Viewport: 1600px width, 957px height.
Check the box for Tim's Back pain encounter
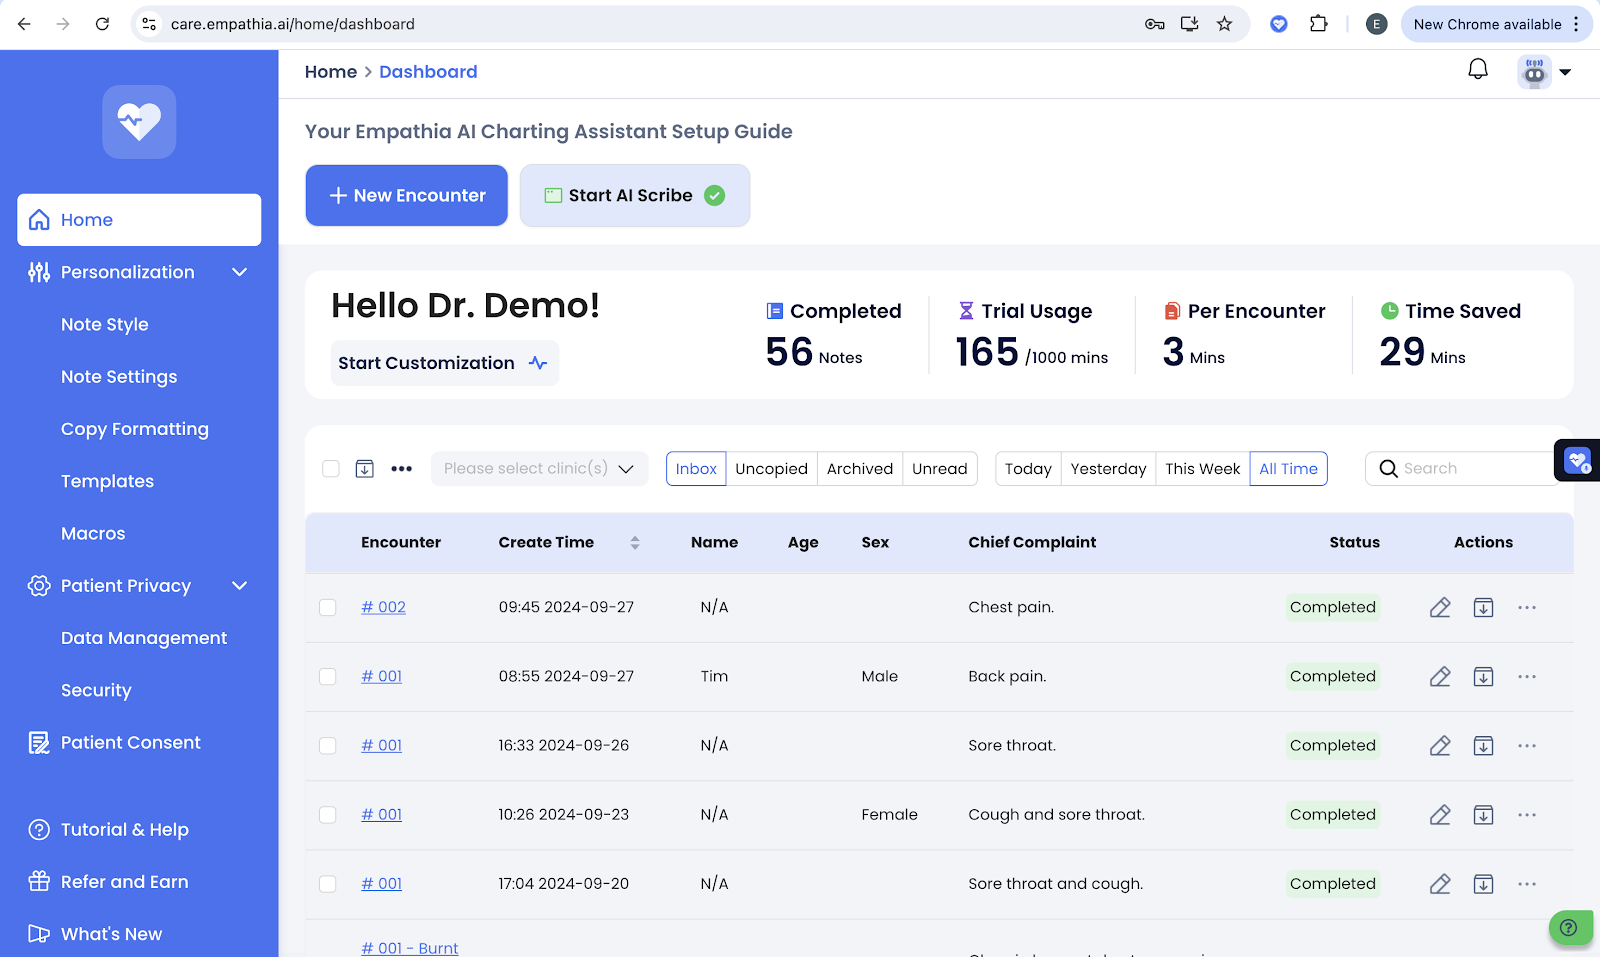click(328, 677)
